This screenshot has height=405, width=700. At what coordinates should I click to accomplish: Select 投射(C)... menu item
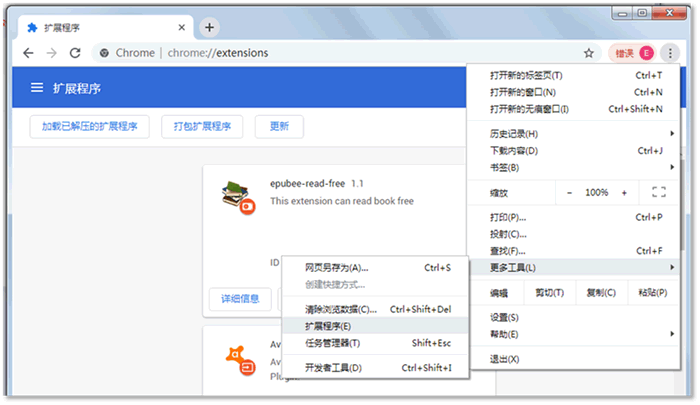(574, 234)
